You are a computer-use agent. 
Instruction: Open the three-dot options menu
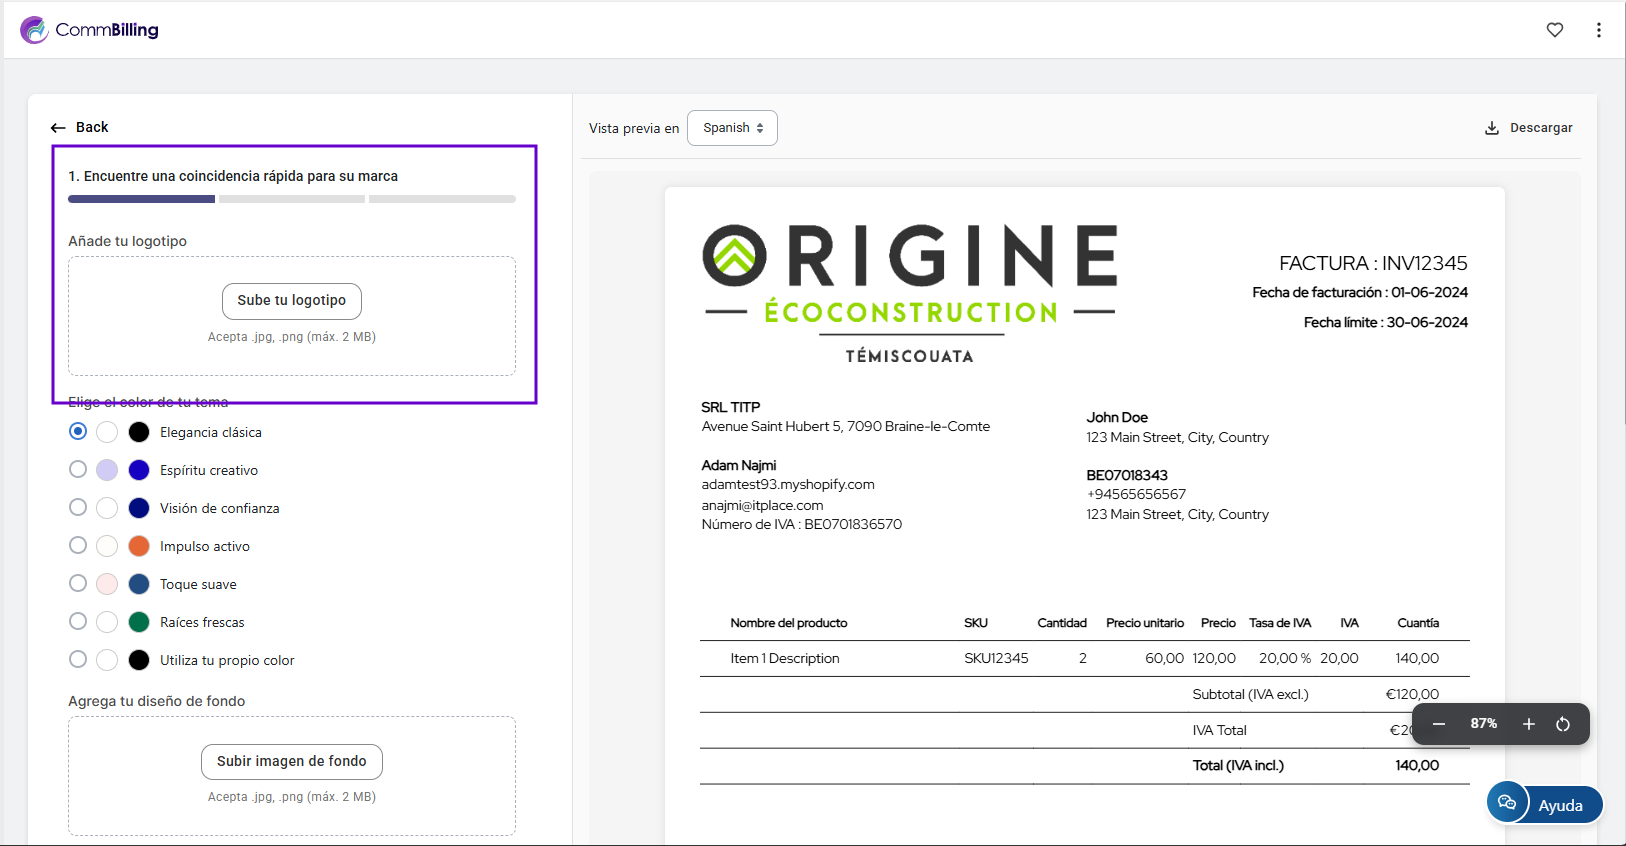click(1598, 30)
